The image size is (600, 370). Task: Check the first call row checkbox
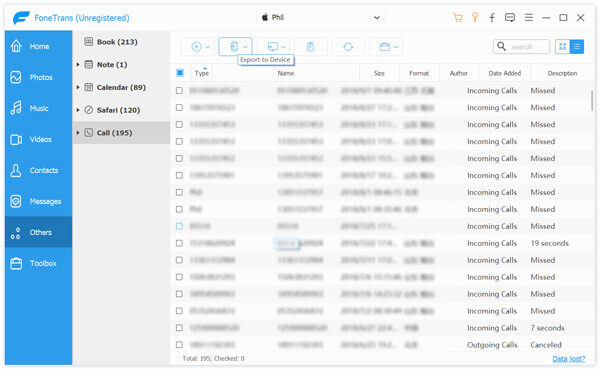(x=179, y=91)
